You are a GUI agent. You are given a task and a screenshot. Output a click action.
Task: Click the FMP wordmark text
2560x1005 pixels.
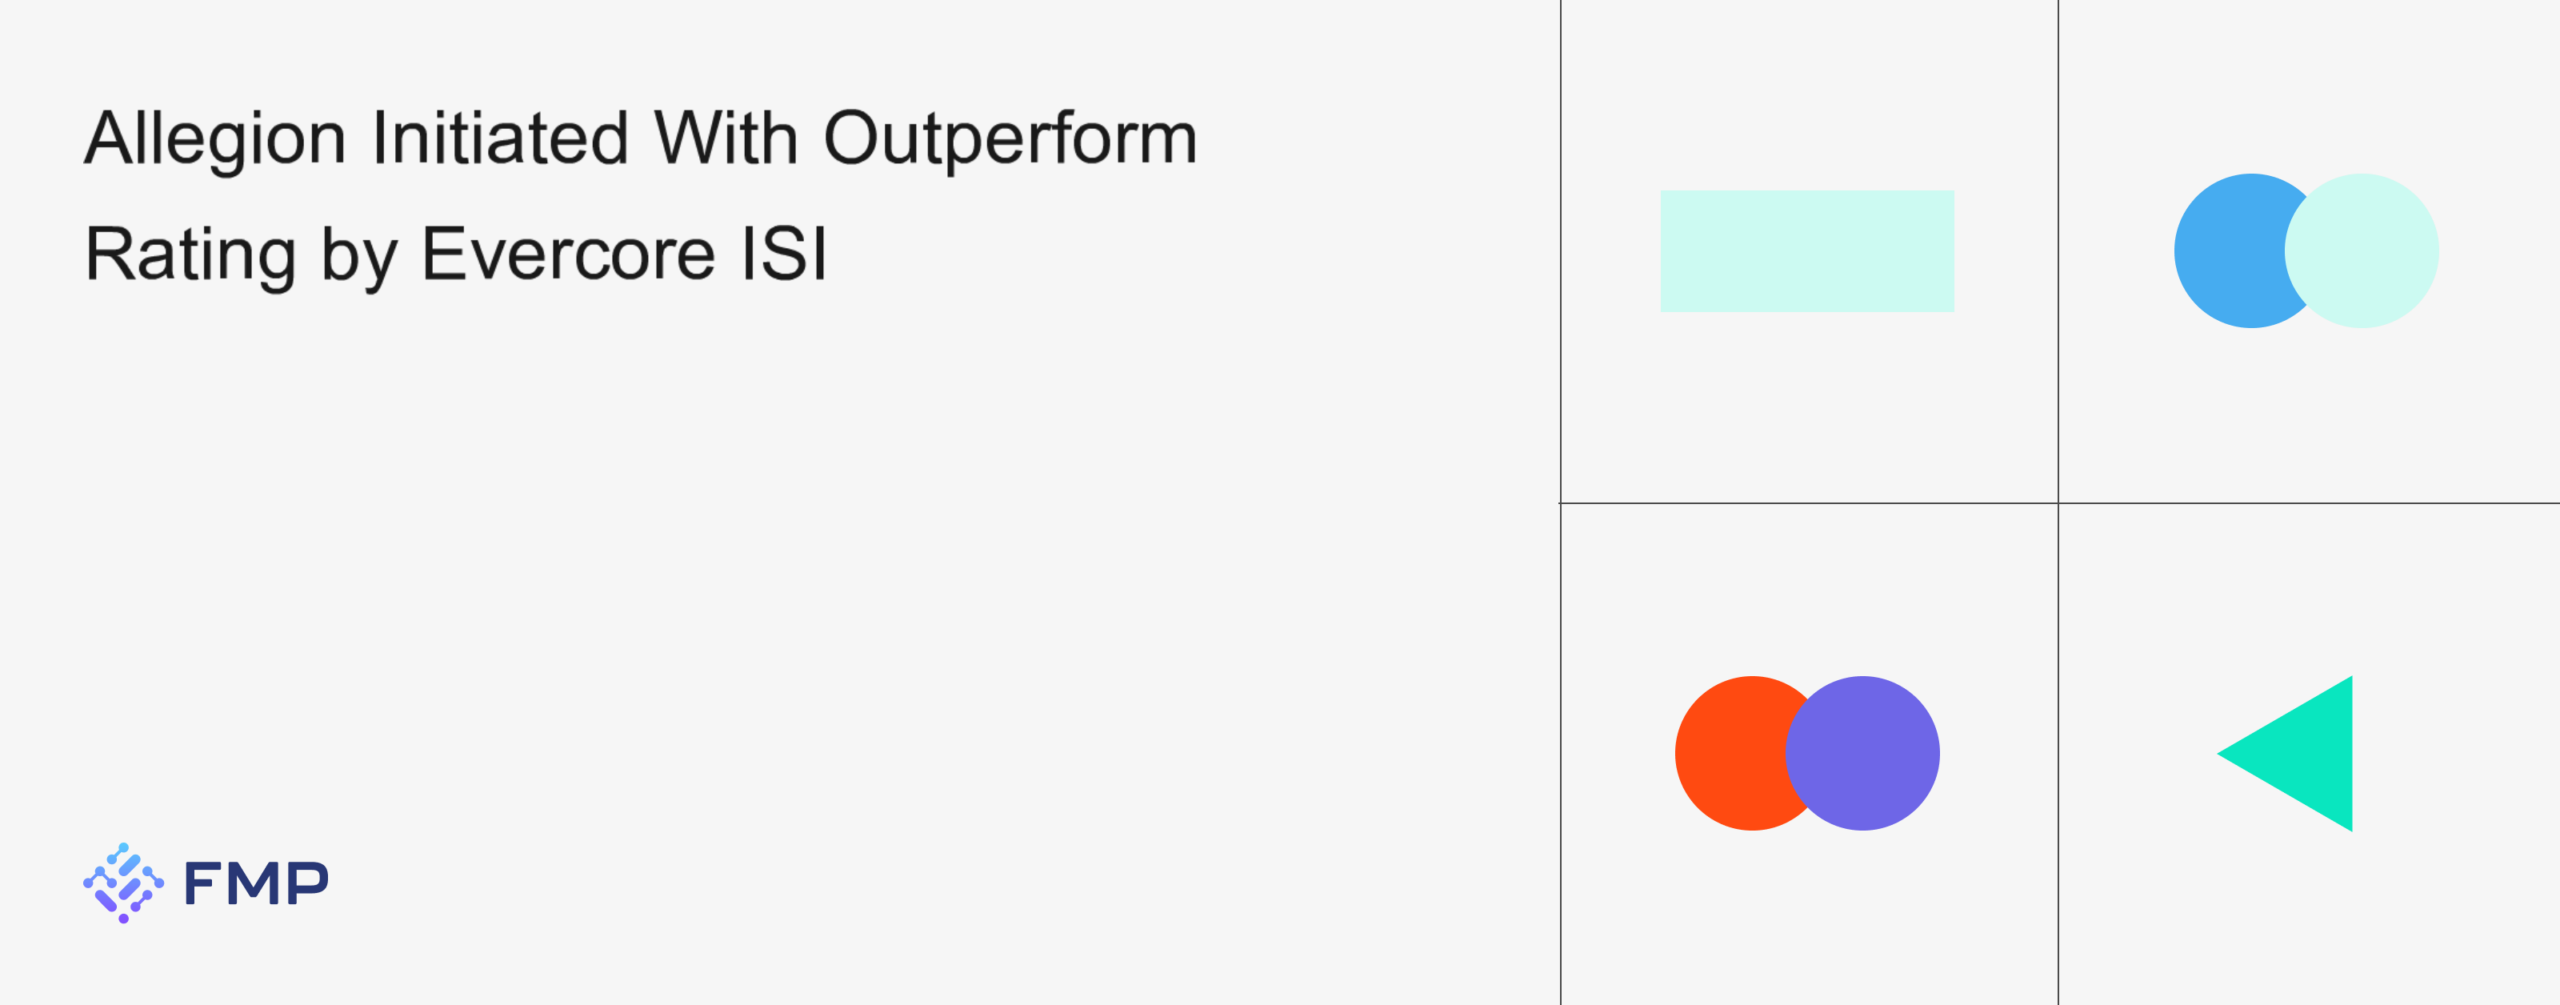(256, 884)
